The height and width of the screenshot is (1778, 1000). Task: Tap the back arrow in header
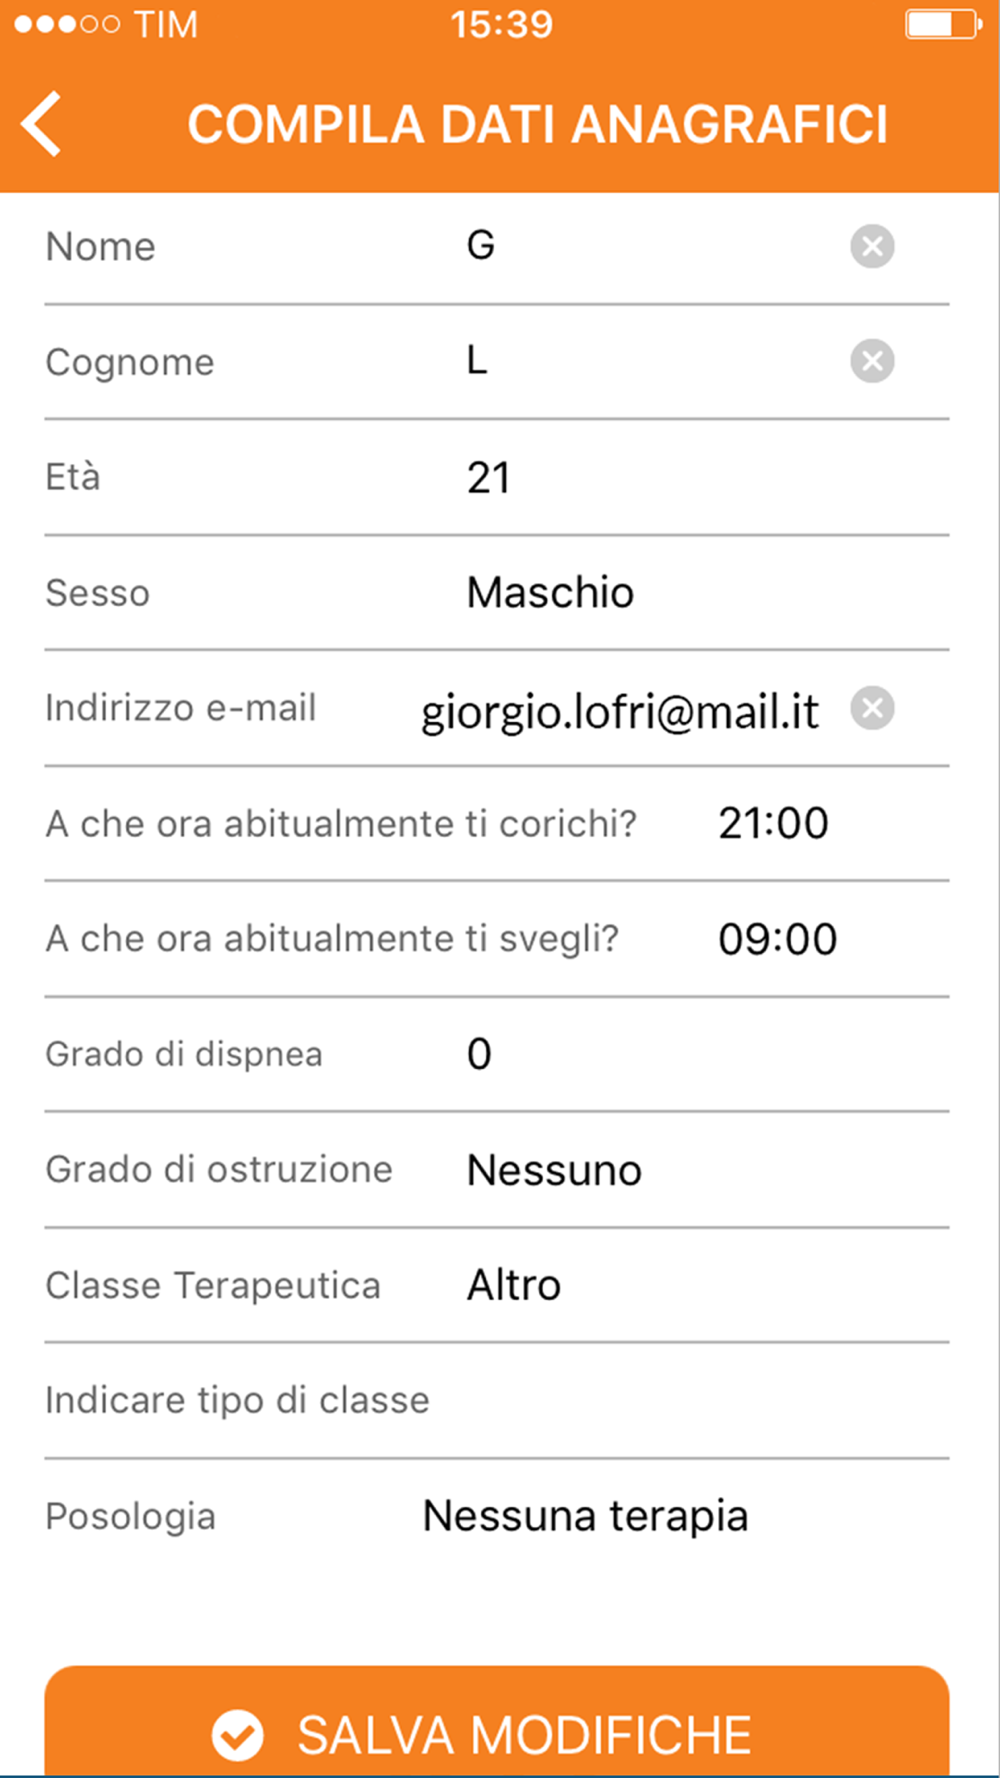click(42, 124)
